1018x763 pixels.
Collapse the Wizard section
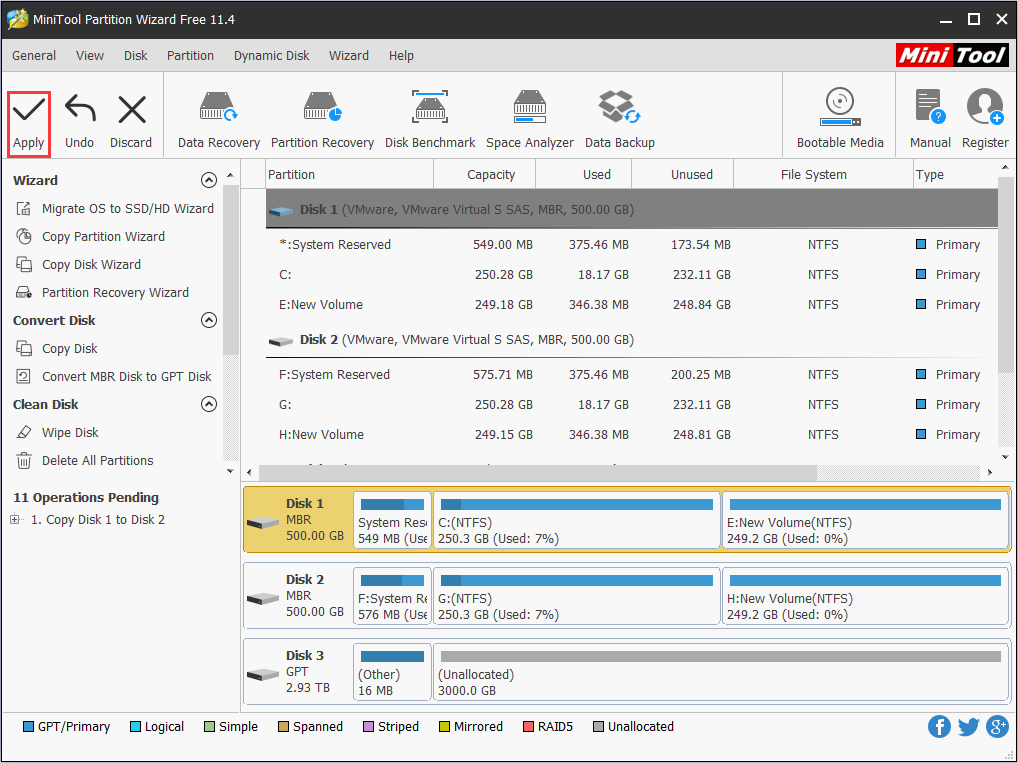(208, 181)
